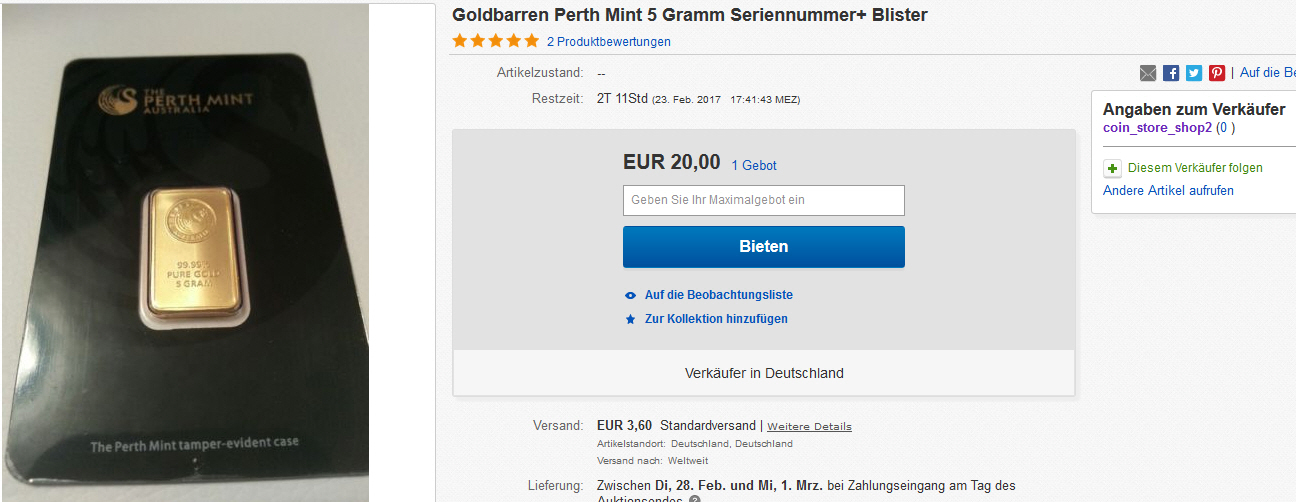1296x502 pixels.
Task: Click the maximum bid input field
Action: pos(763,200)
